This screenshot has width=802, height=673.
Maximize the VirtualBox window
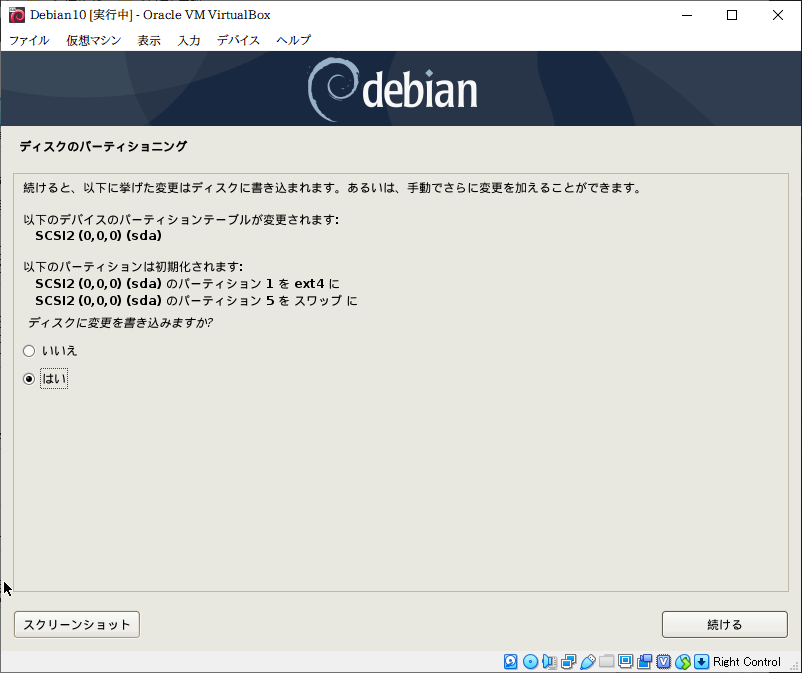click(x=732, y=15)
